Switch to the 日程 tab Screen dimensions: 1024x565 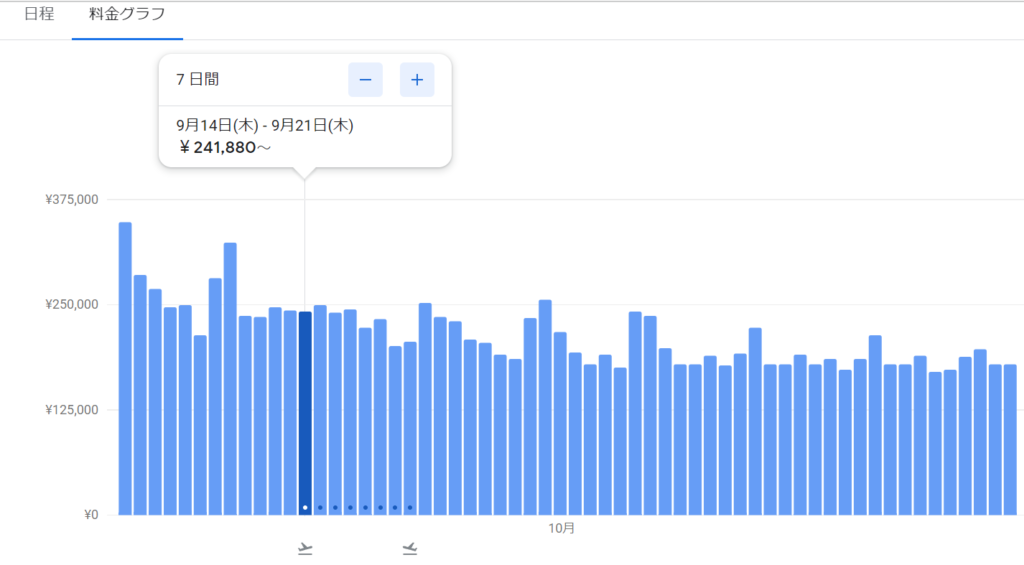click(x=38, y=15)
